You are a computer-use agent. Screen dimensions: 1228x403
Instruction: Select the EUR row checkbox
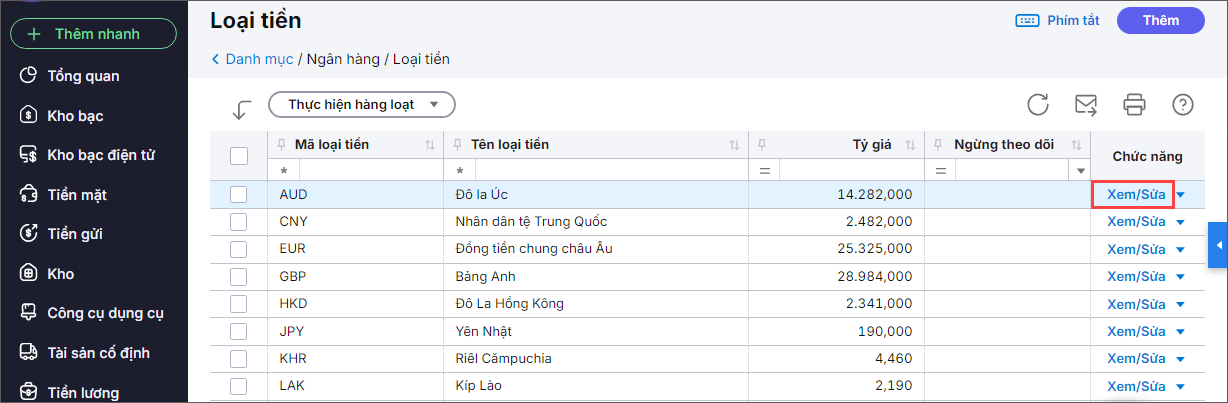[x=239, y=249]
